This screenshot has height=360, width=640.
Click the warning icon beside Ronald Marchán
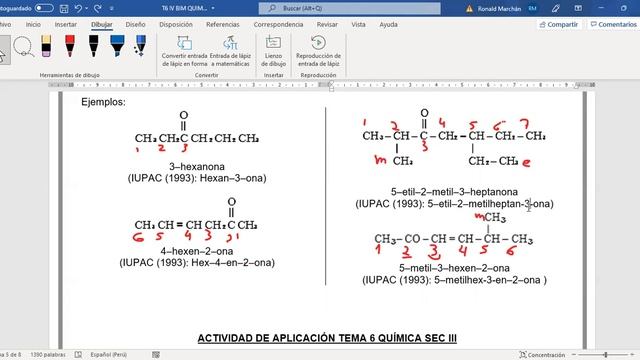coord(469,9)
